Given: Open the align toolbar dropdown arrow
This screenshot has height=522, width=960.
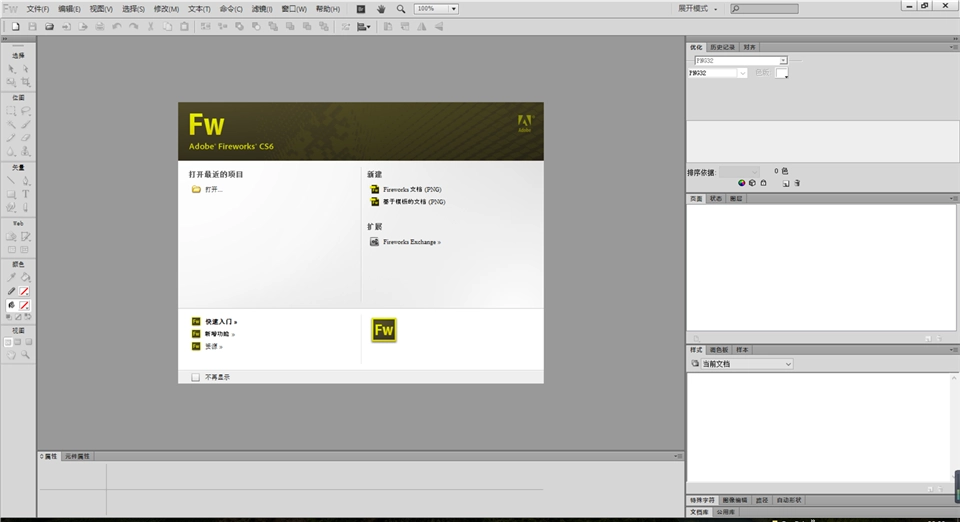Looking at the screenshot, I should pyautogui.click(x=369, y=27).
